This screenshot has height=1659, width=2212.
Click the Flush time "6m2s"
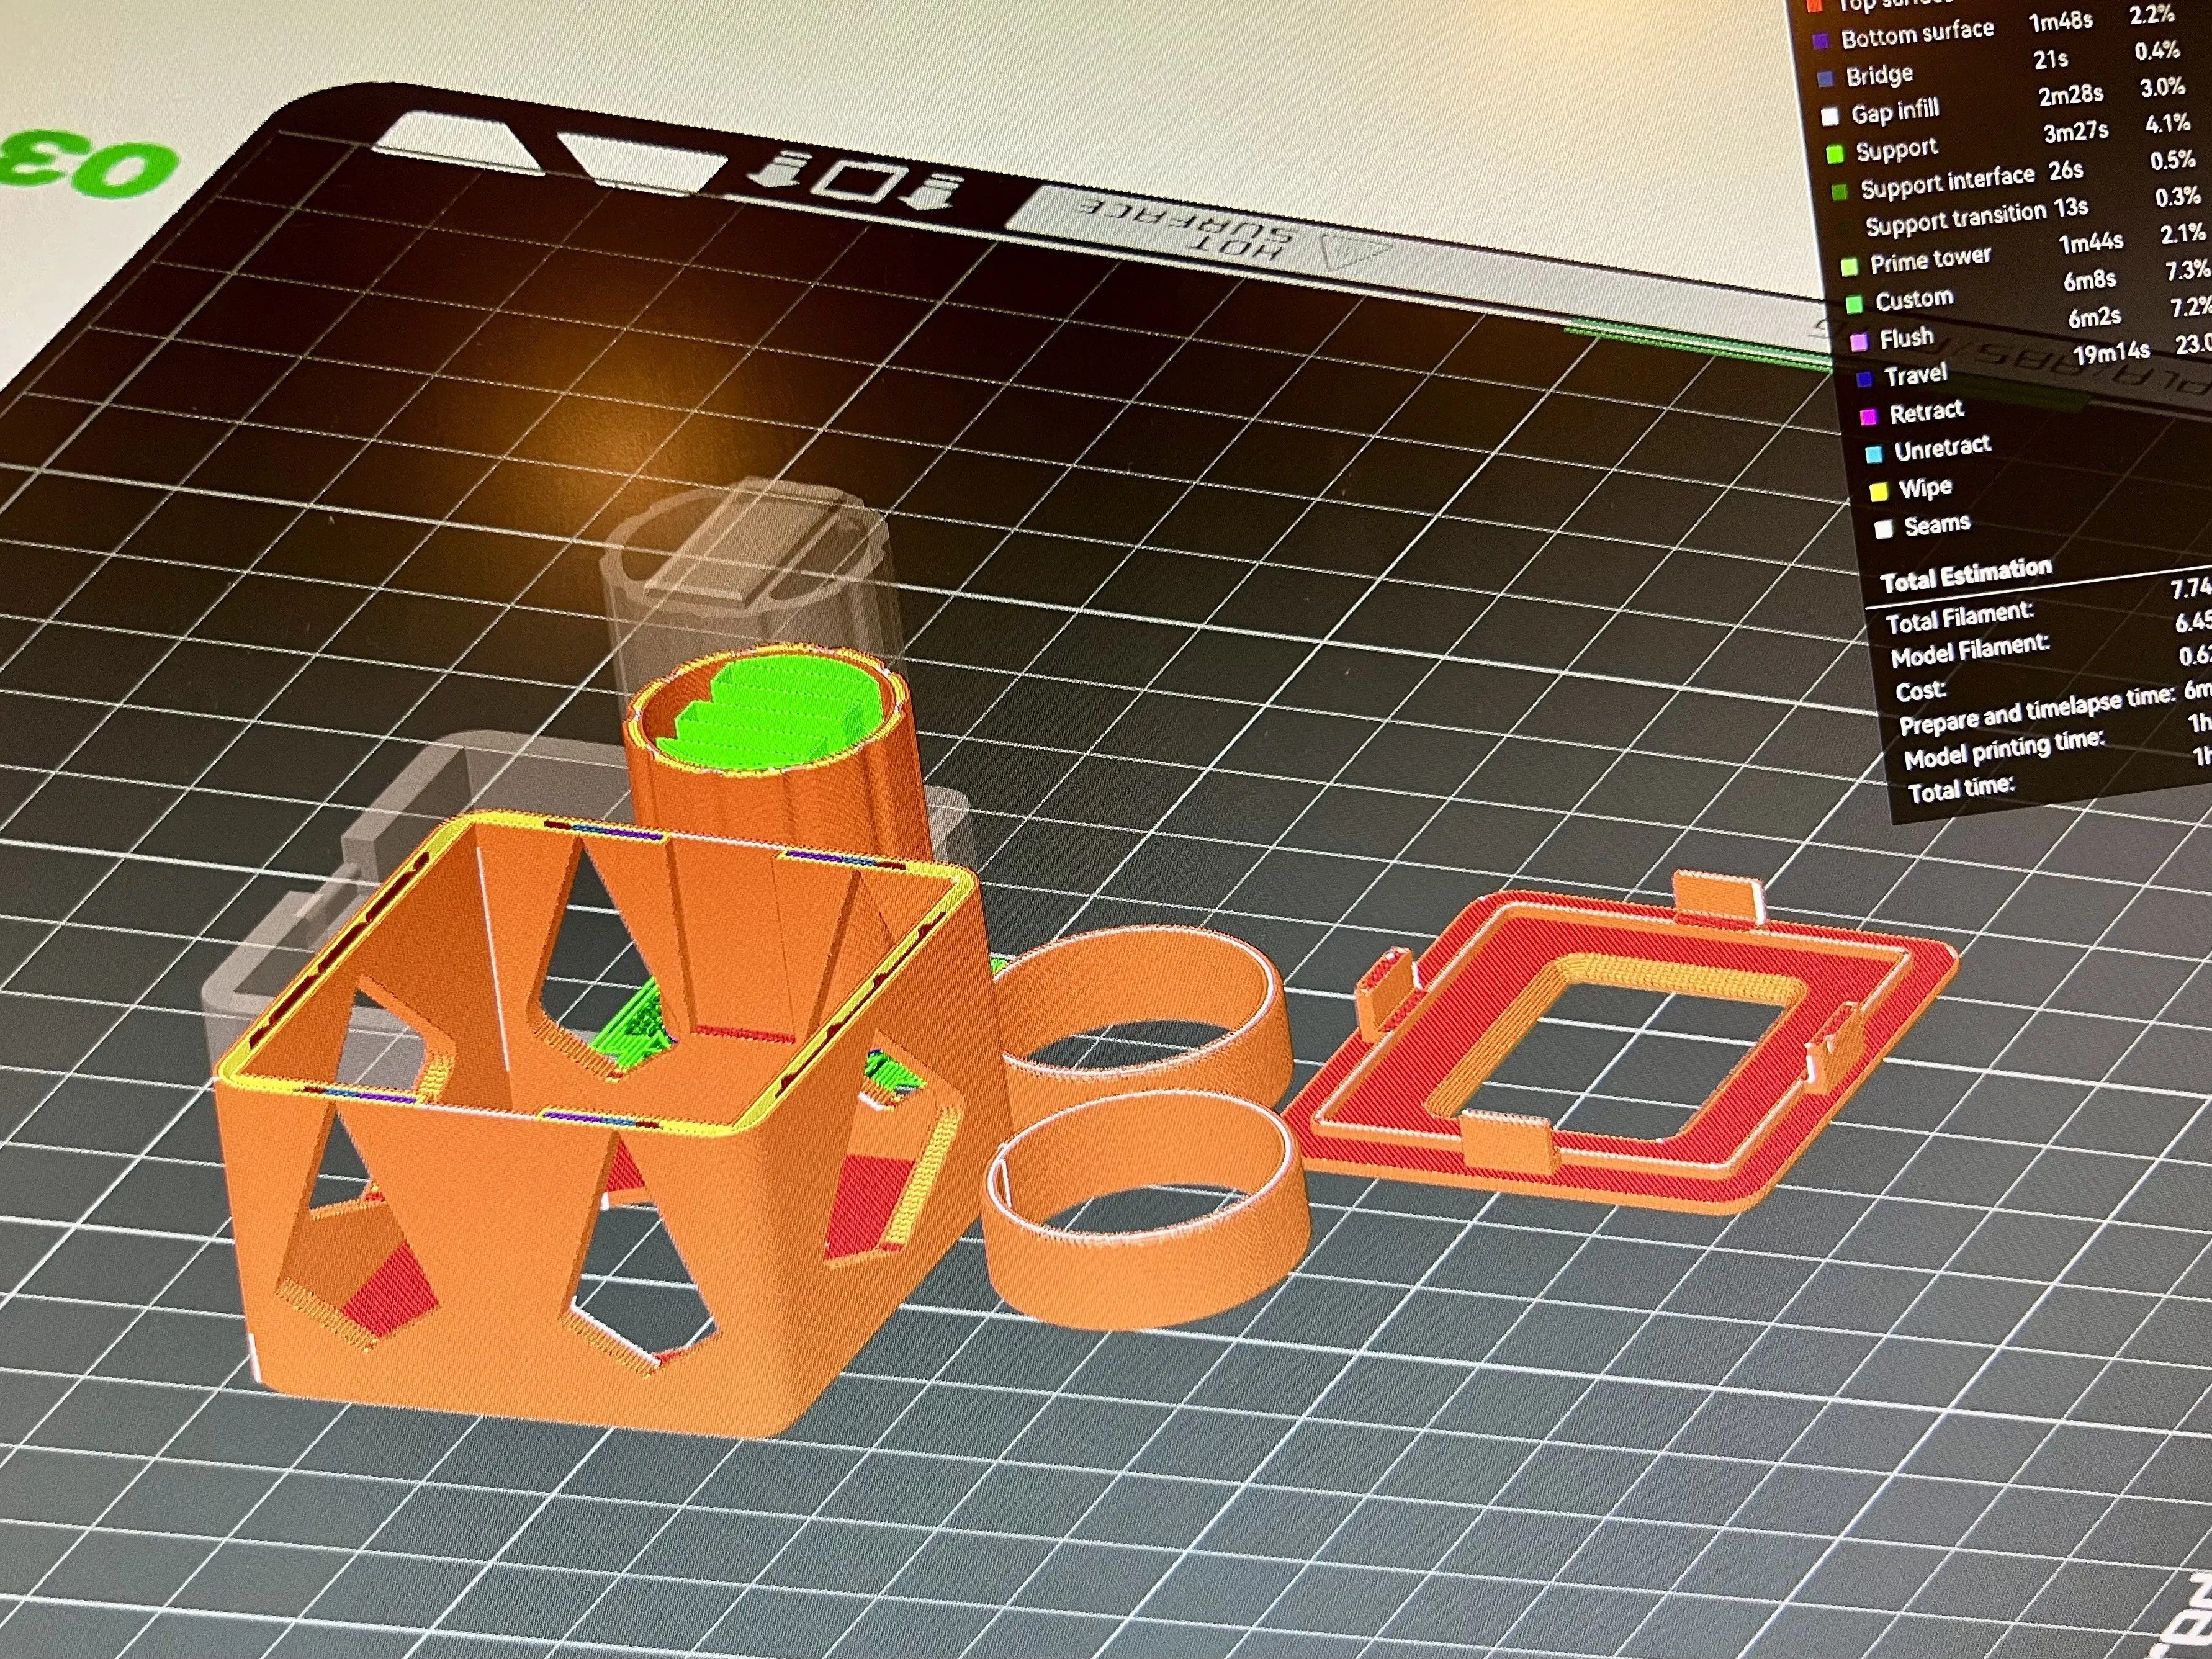(2095, 318)
